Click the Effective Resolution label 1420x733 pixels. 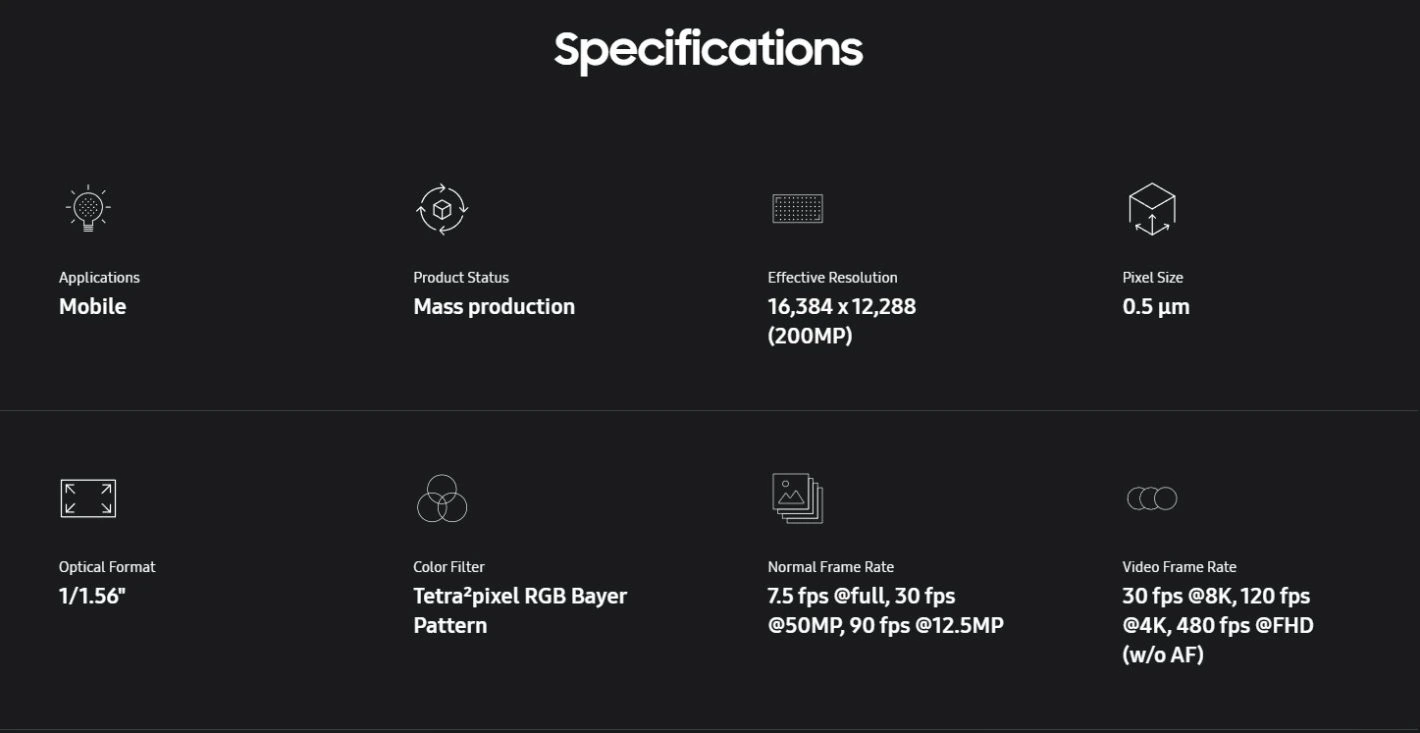[x=832, y=277]
